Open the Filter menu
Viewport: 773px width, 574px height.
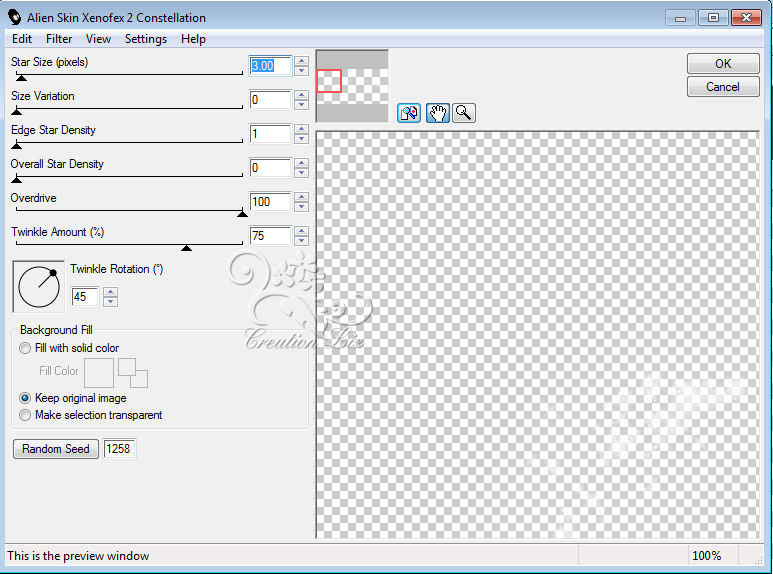tap(59, 39)
